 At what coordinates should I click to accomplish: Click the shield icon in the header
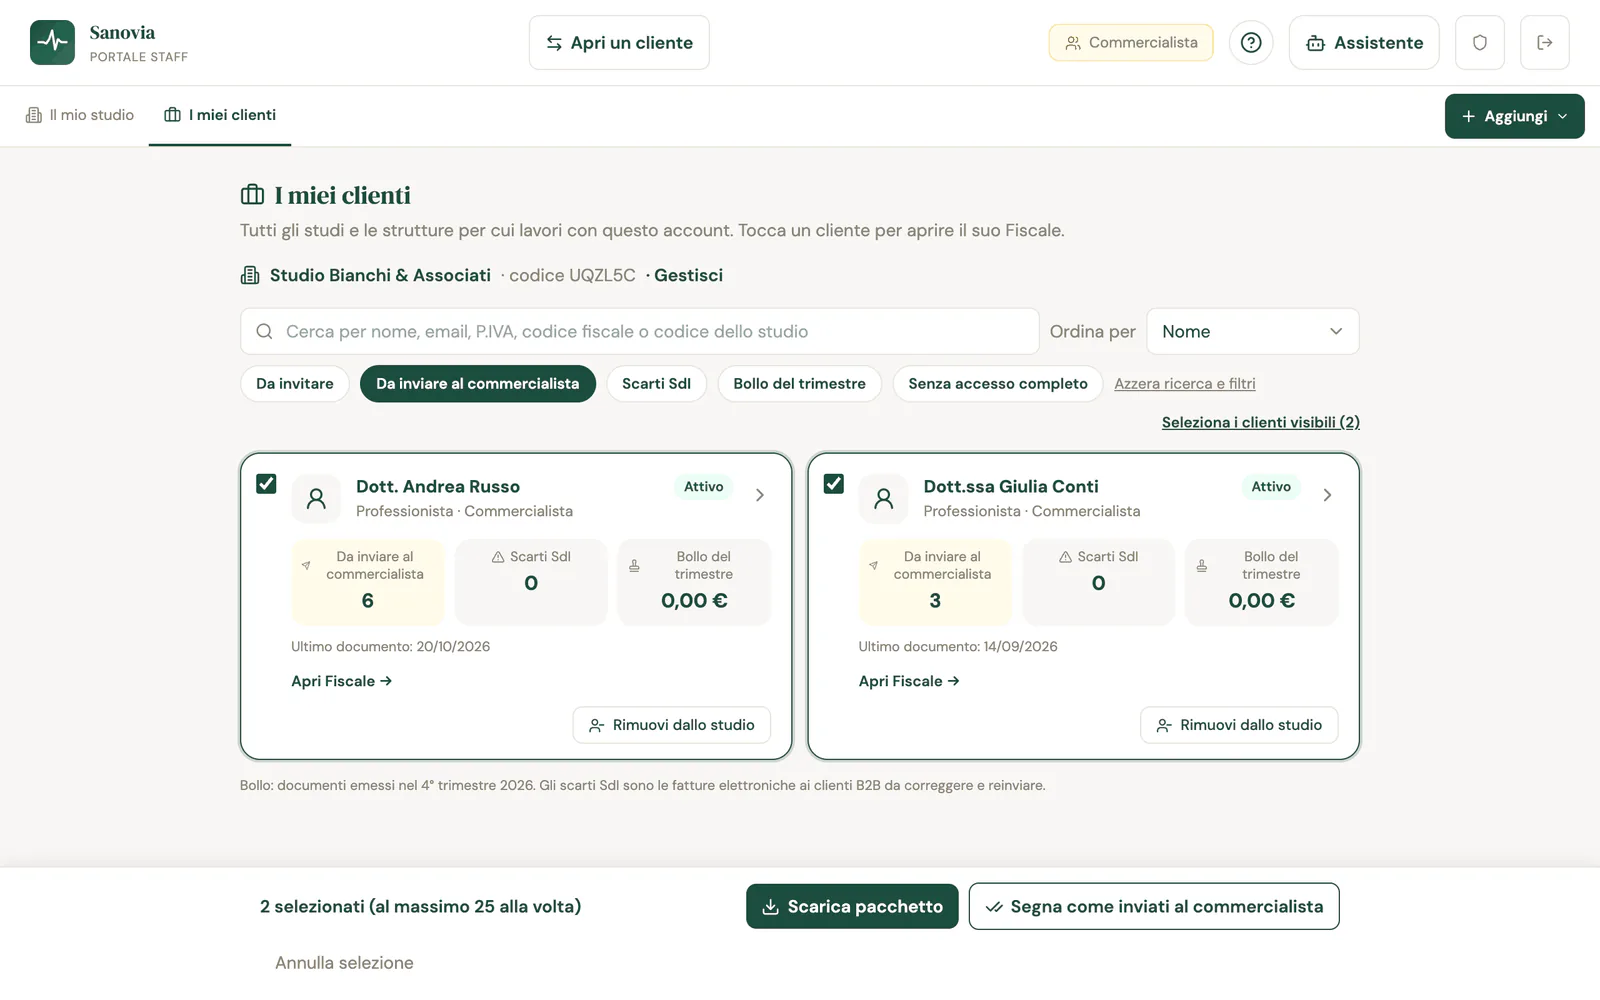click(1480, 42)
